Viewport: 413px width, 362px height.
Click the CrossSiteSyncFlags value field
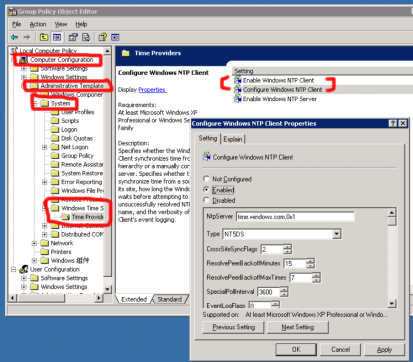[272, 249]
